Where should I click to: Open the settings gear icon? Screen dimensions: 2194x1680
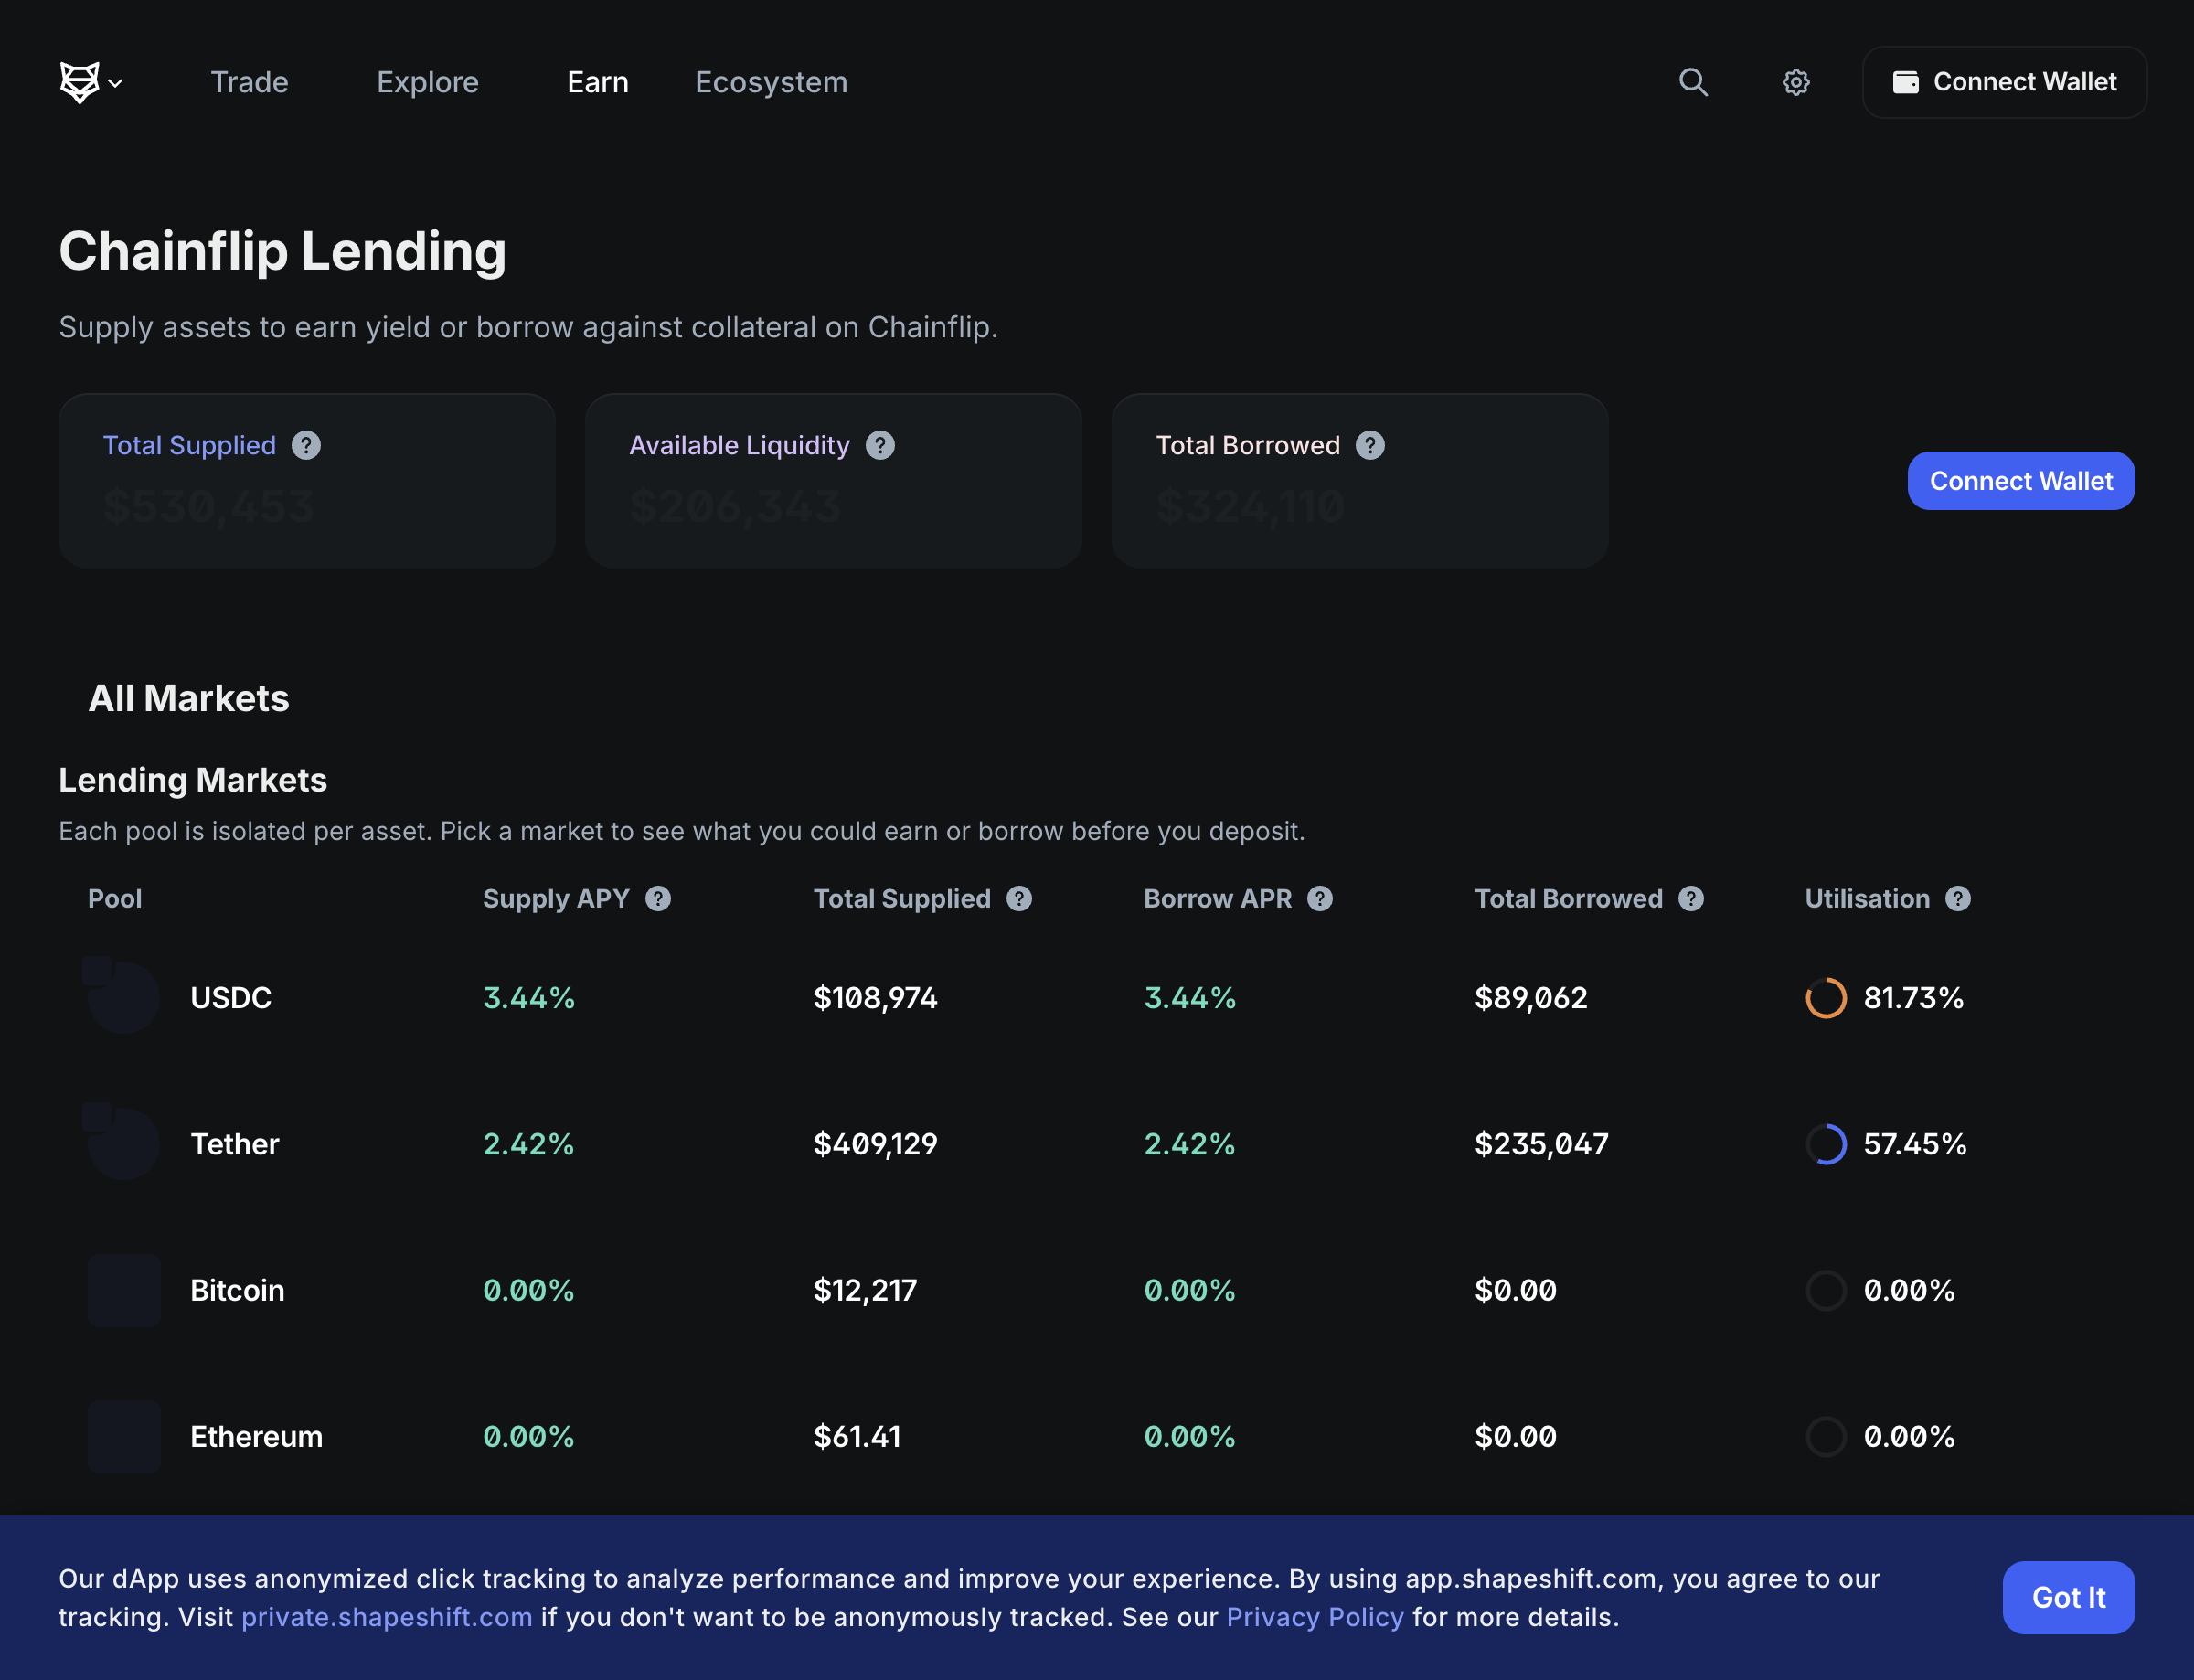pyautogui.click(x=1795, y=82)
